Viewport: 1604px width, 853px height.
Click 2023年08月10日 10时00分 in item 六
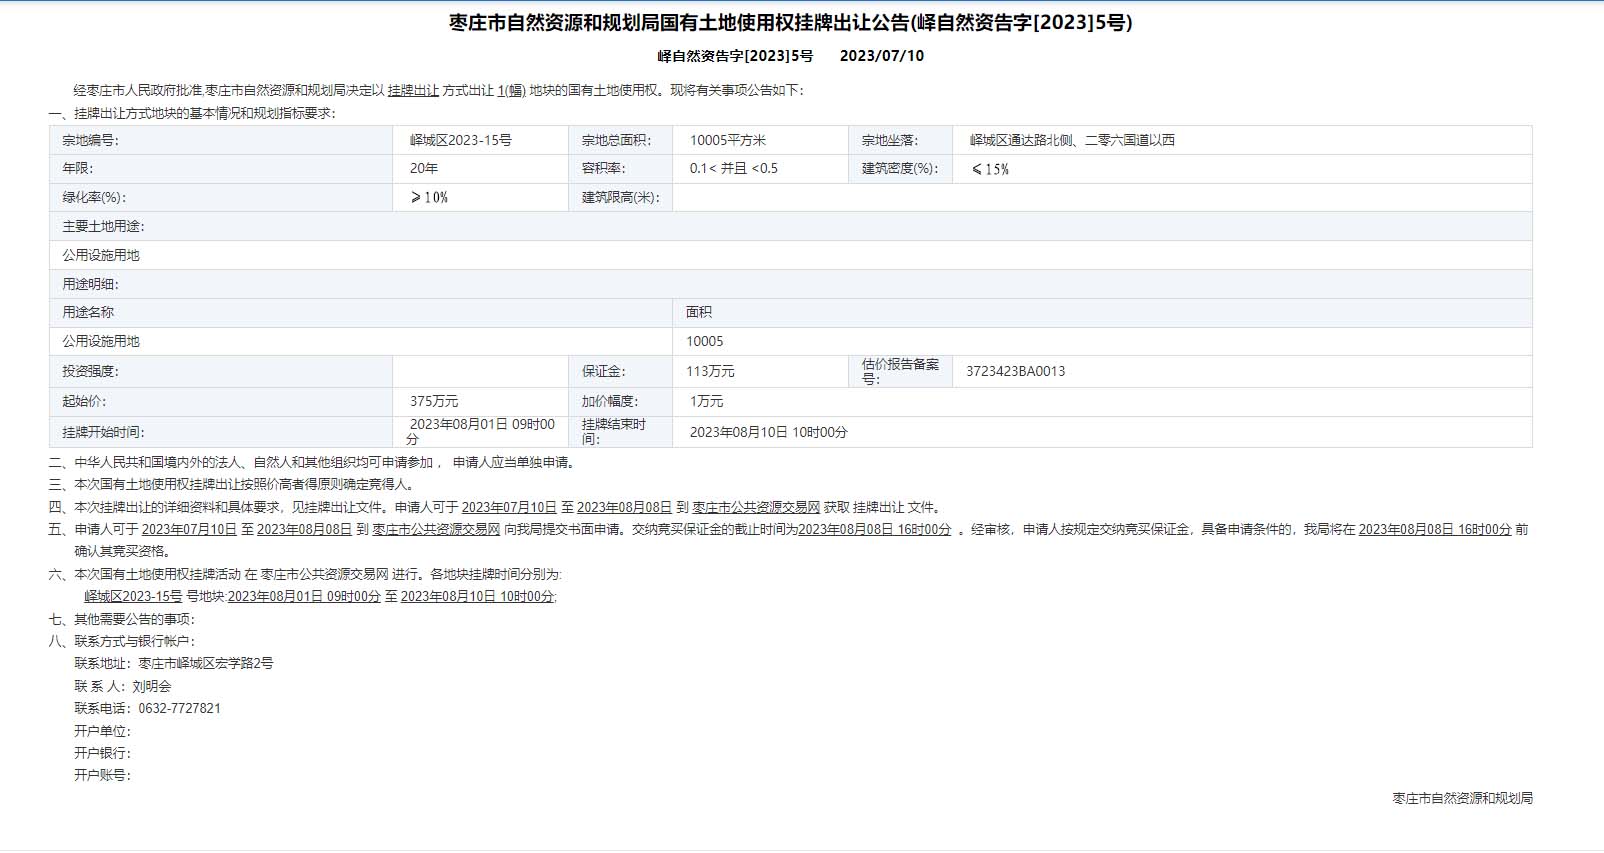coord(477,596)
